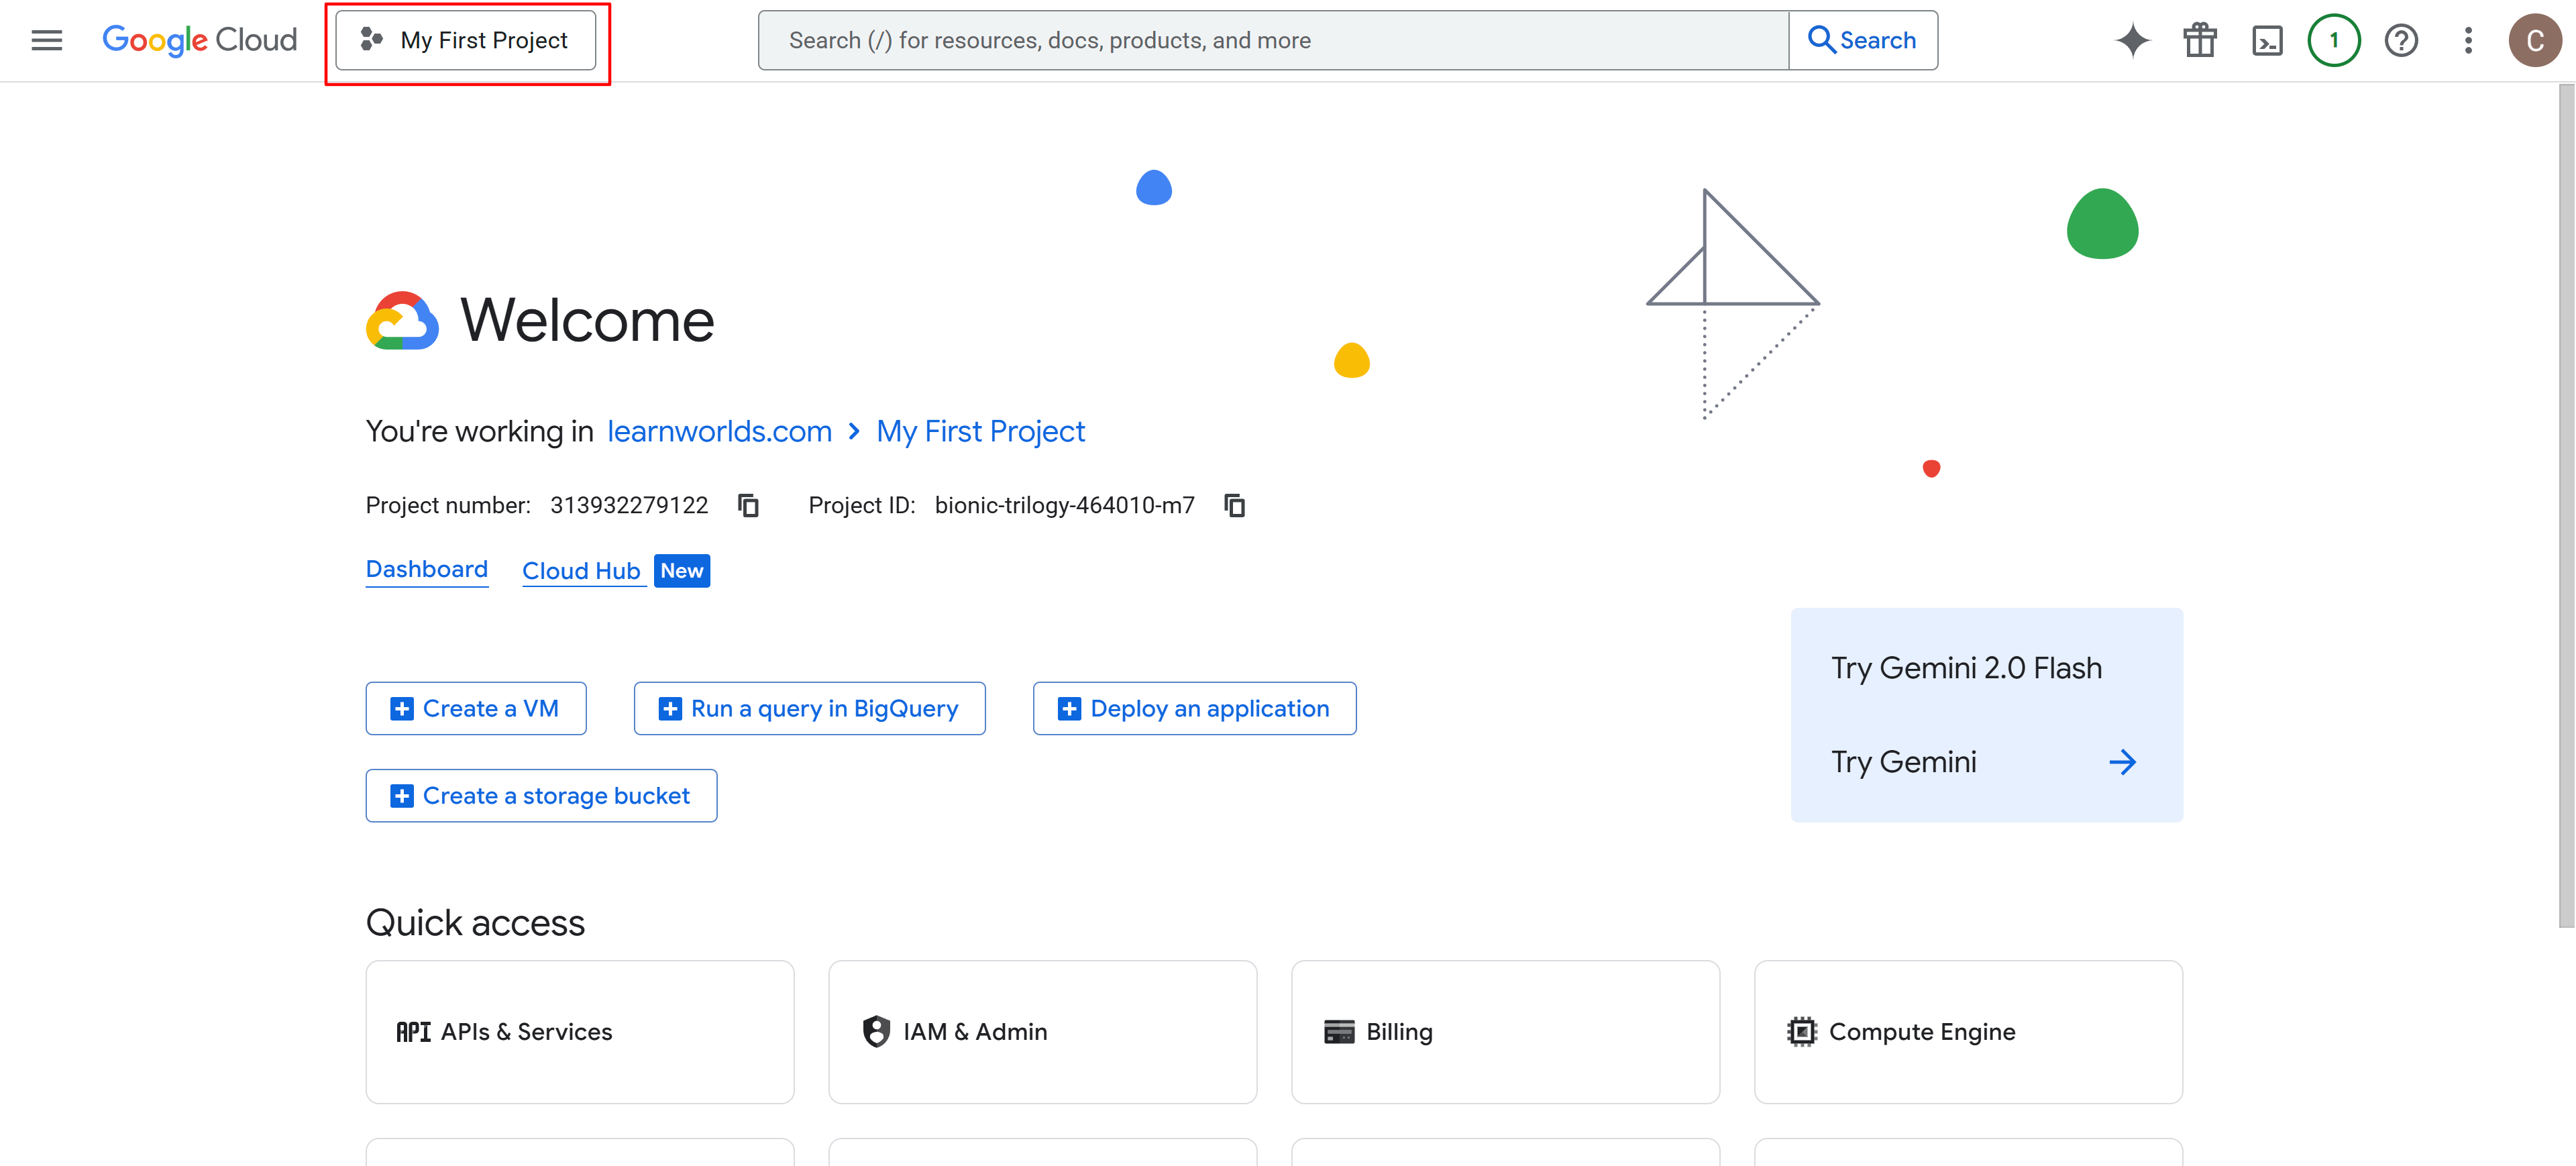The width and height of the screenshot is (2576, 1166).
Task: Open the main navigation hamburger menu
Action: (46, 40)
